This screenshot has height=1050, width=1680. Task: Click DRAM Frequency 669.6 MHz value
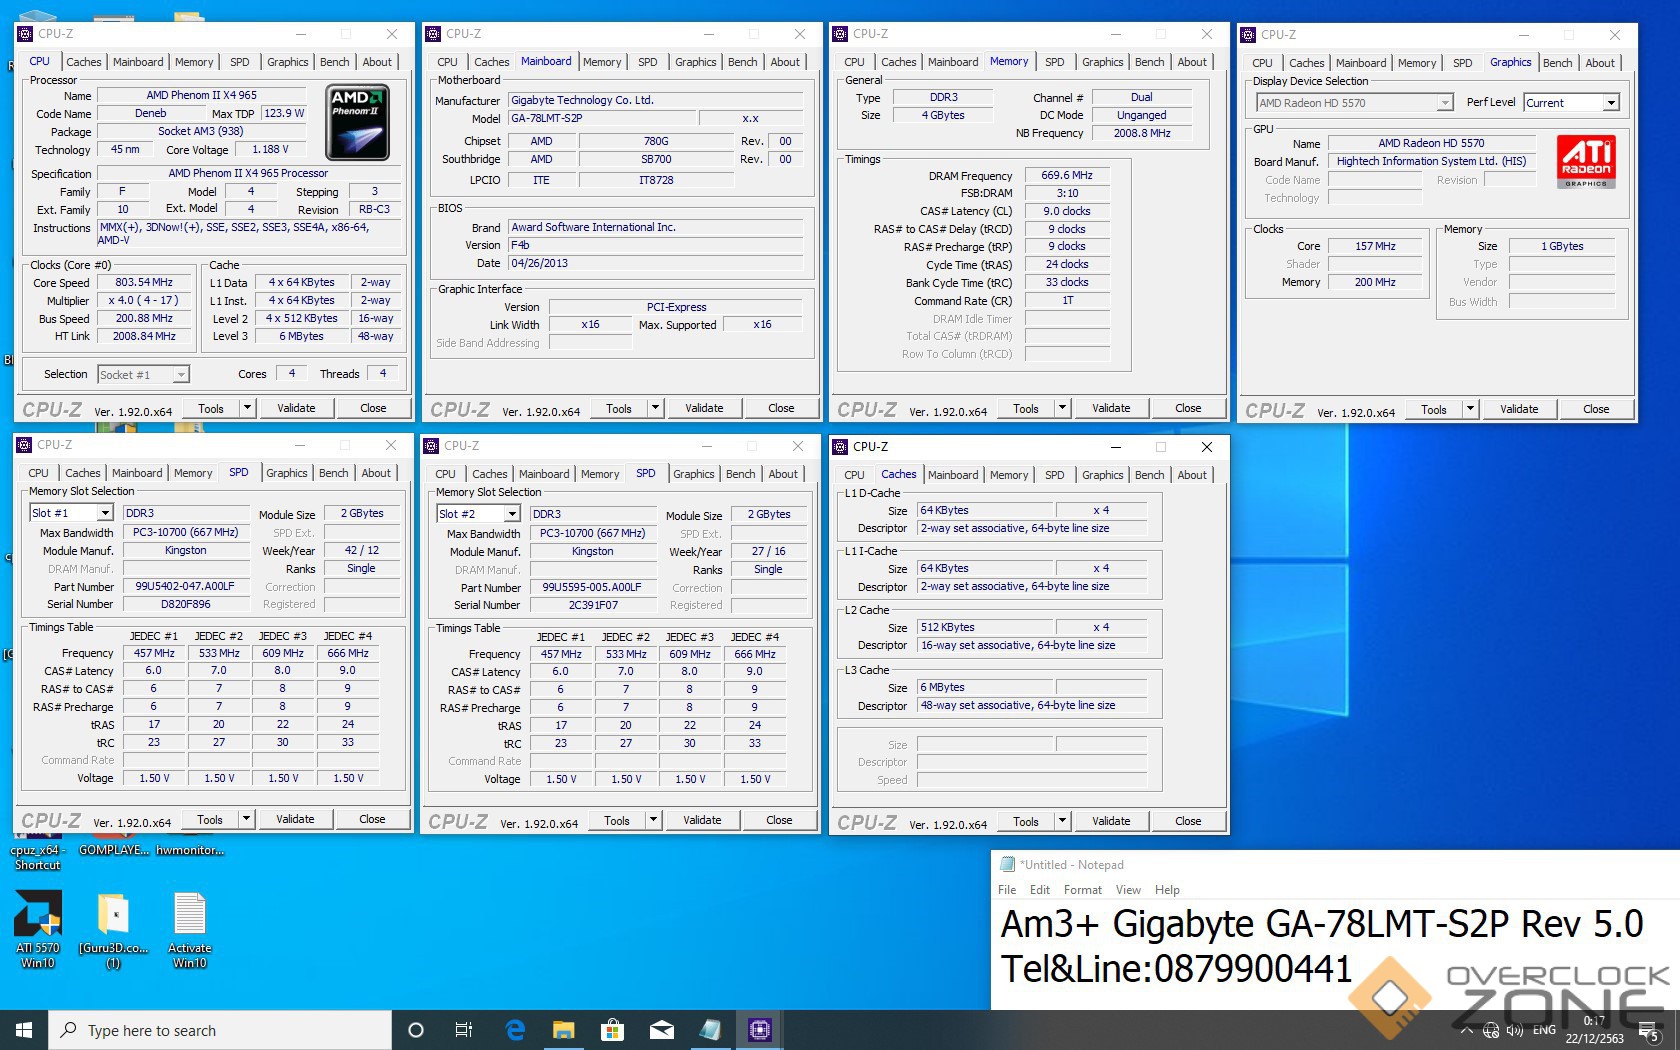[1067, 175]
